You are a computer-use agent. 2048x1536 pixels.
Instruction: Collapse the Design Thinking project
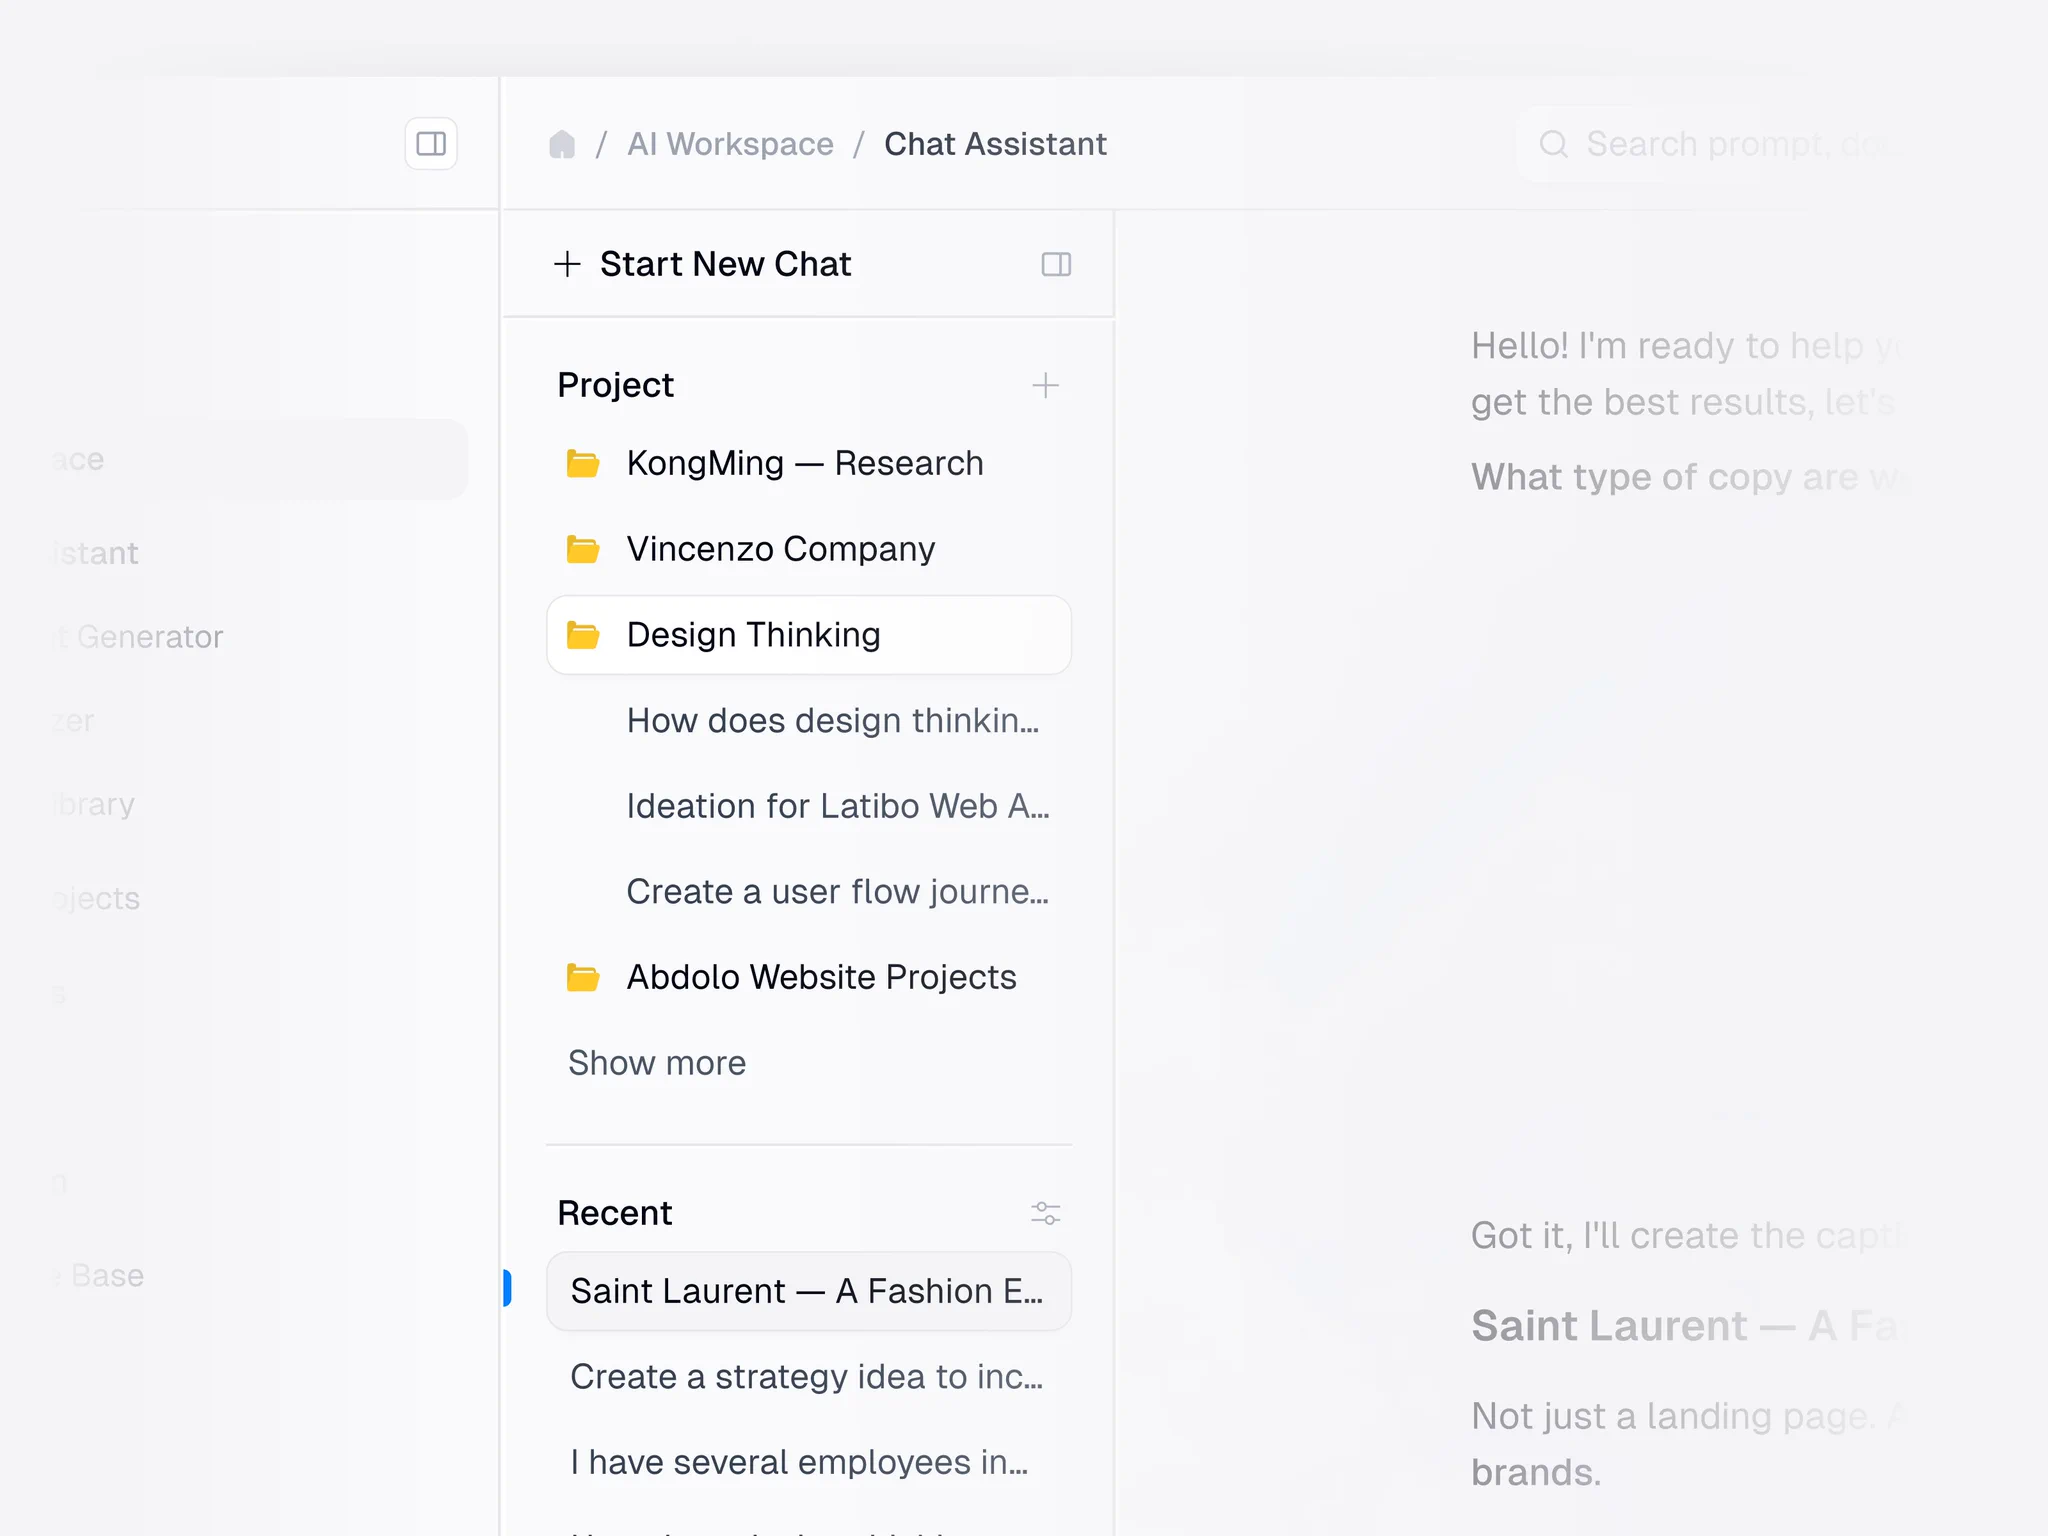pyautogui.click(x=808, y=635)
